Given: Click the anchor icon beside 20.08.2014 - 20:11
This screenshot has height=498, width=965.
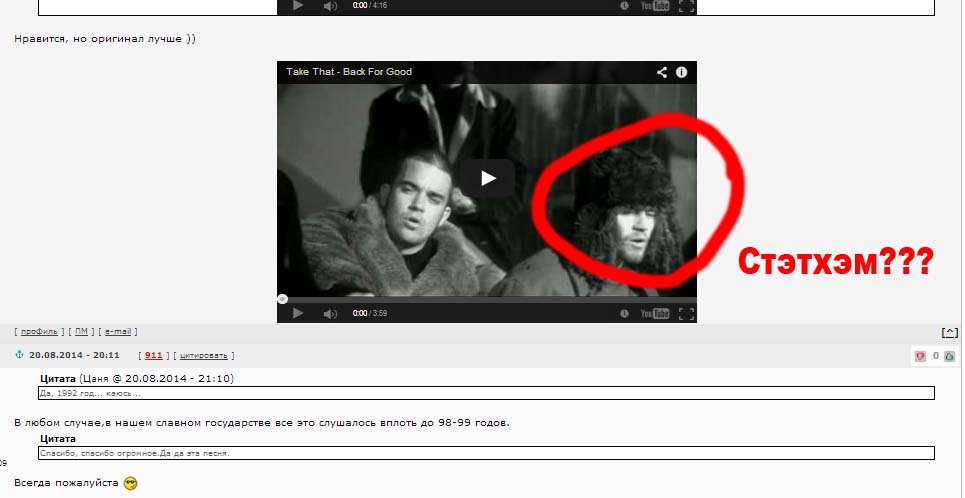Looking at the screenshot, I should pos(19,355).
